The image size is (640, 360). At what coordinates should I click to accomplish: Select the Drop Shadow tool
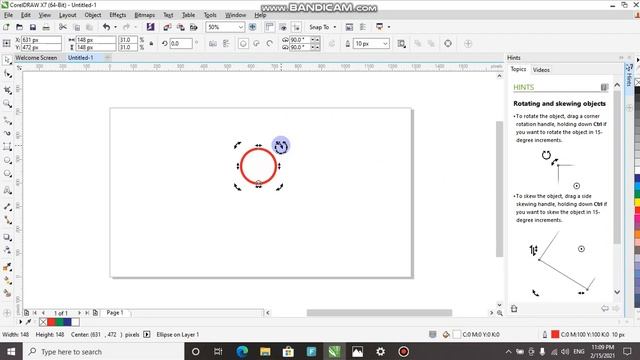pos(7,237)
